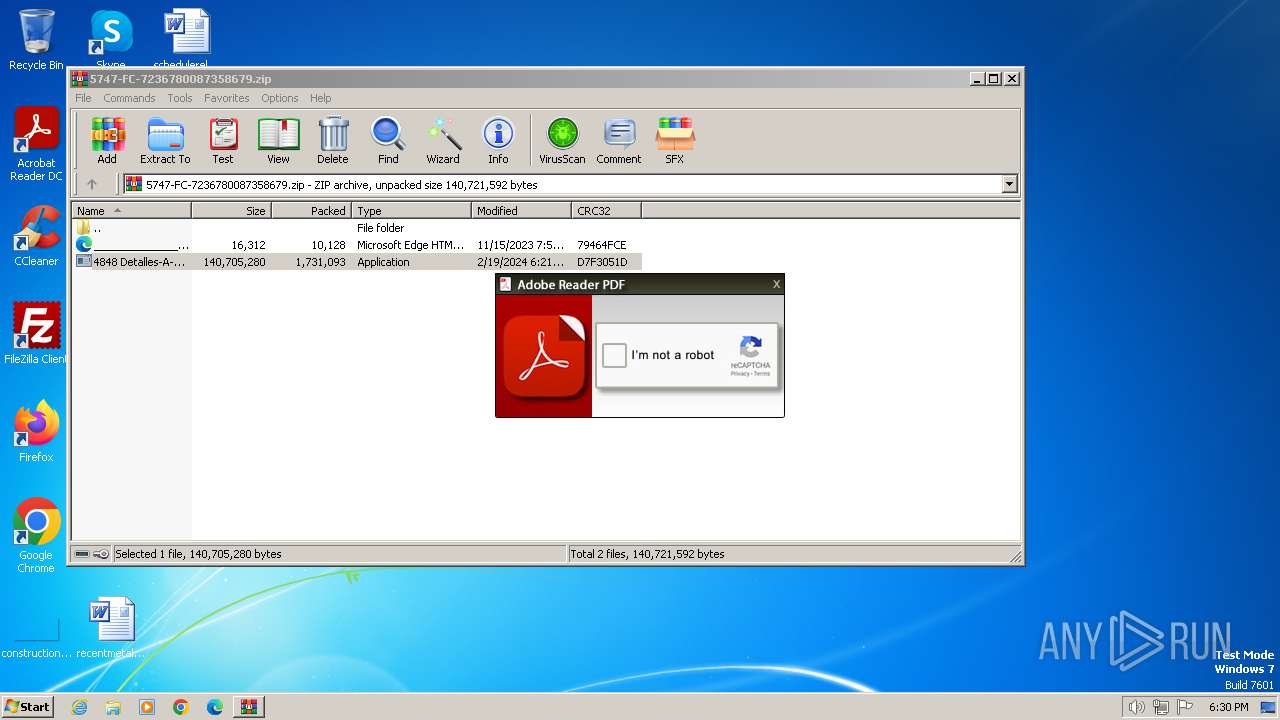
Task: Select the Microsoft Edge HTML file row
Action: [x=357, y=245]
